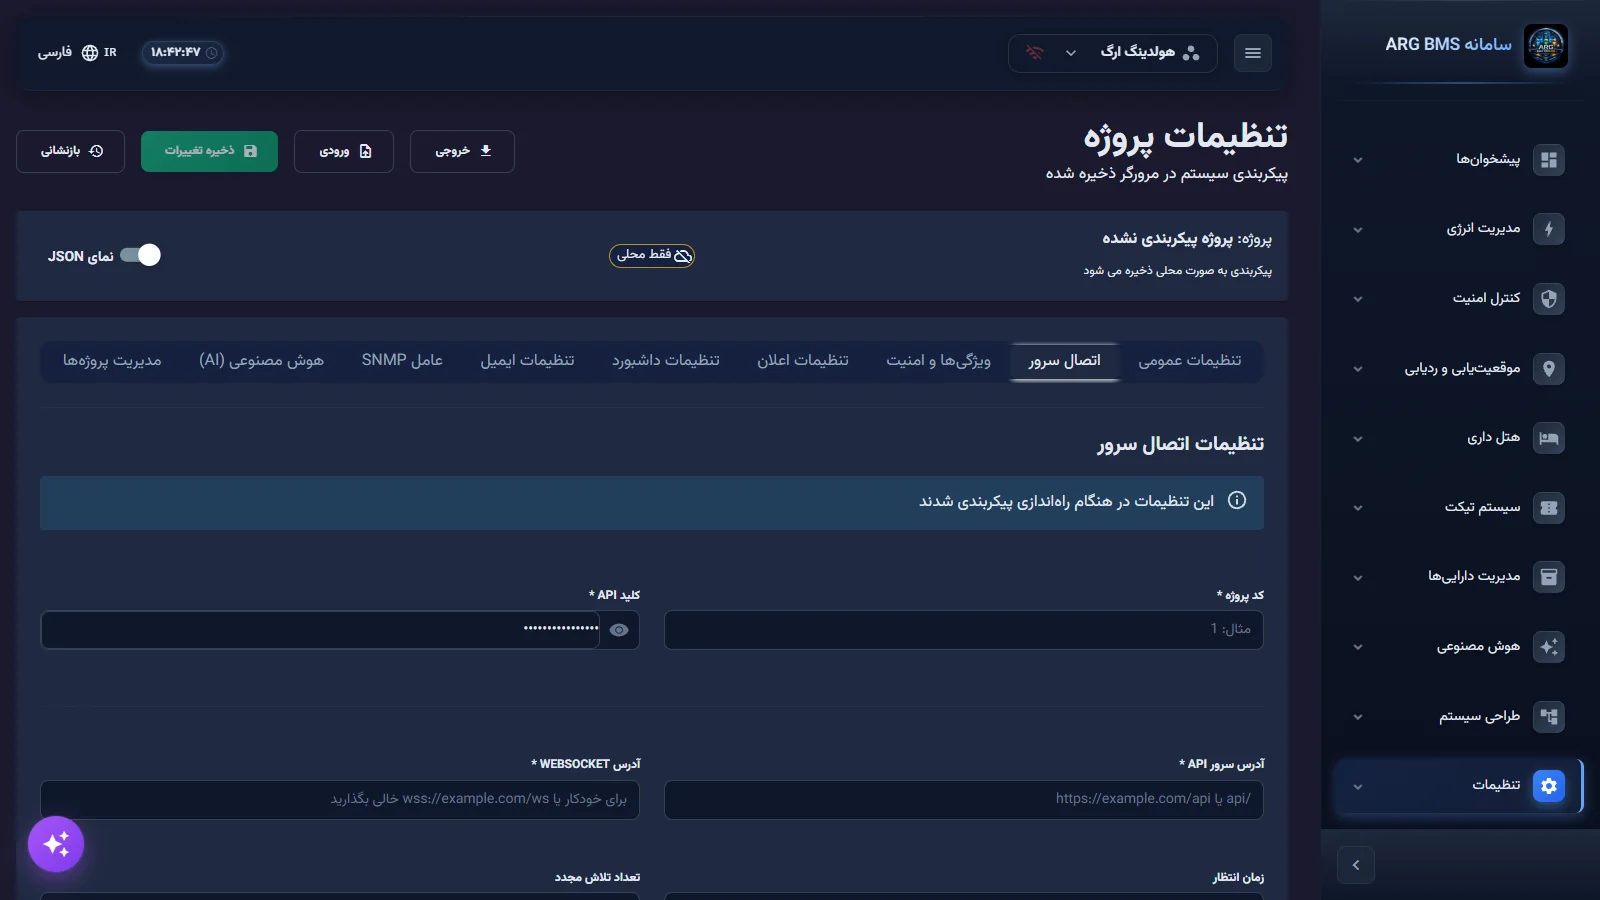
Task: Expand the security control chevron
Action: click(1358, 299)
